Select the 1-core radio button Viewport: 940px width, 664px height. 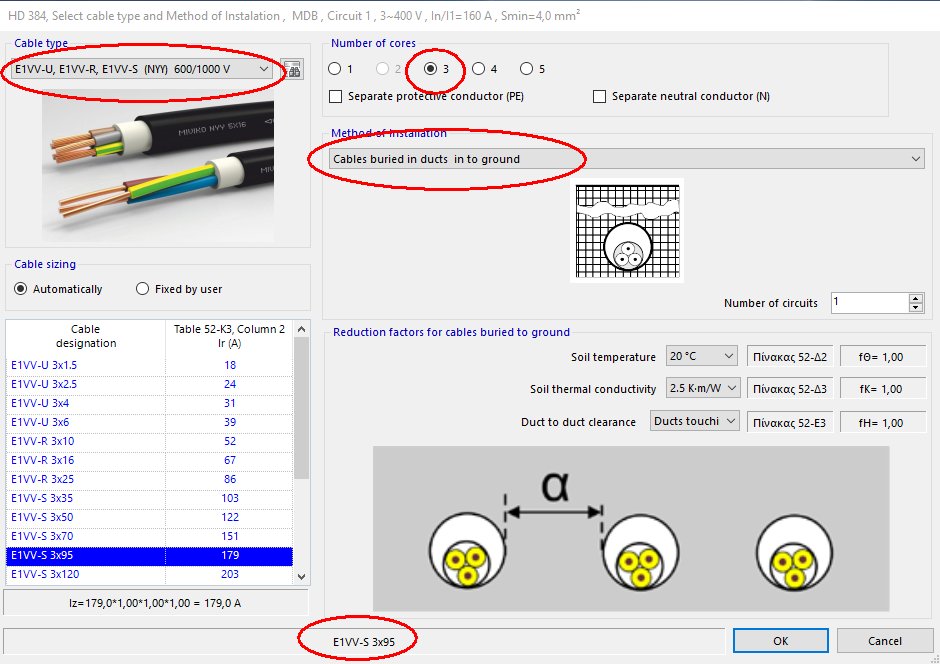click(x=335, y=69)
